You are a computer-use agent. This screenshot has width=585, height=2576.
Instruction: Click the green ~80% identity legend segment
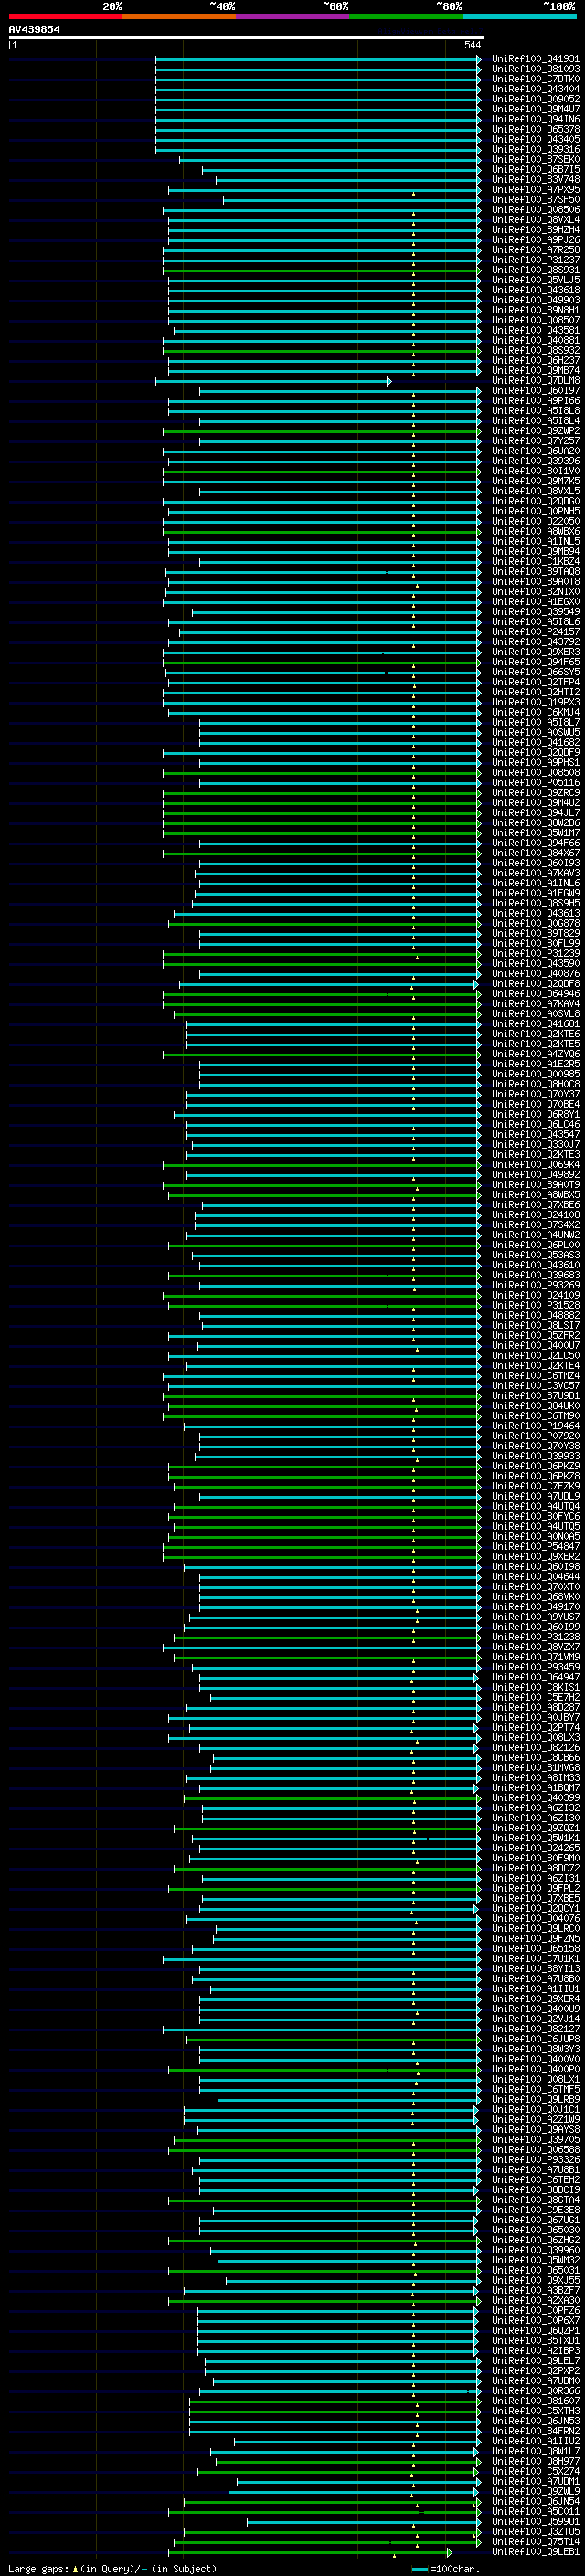click(406, 16)
